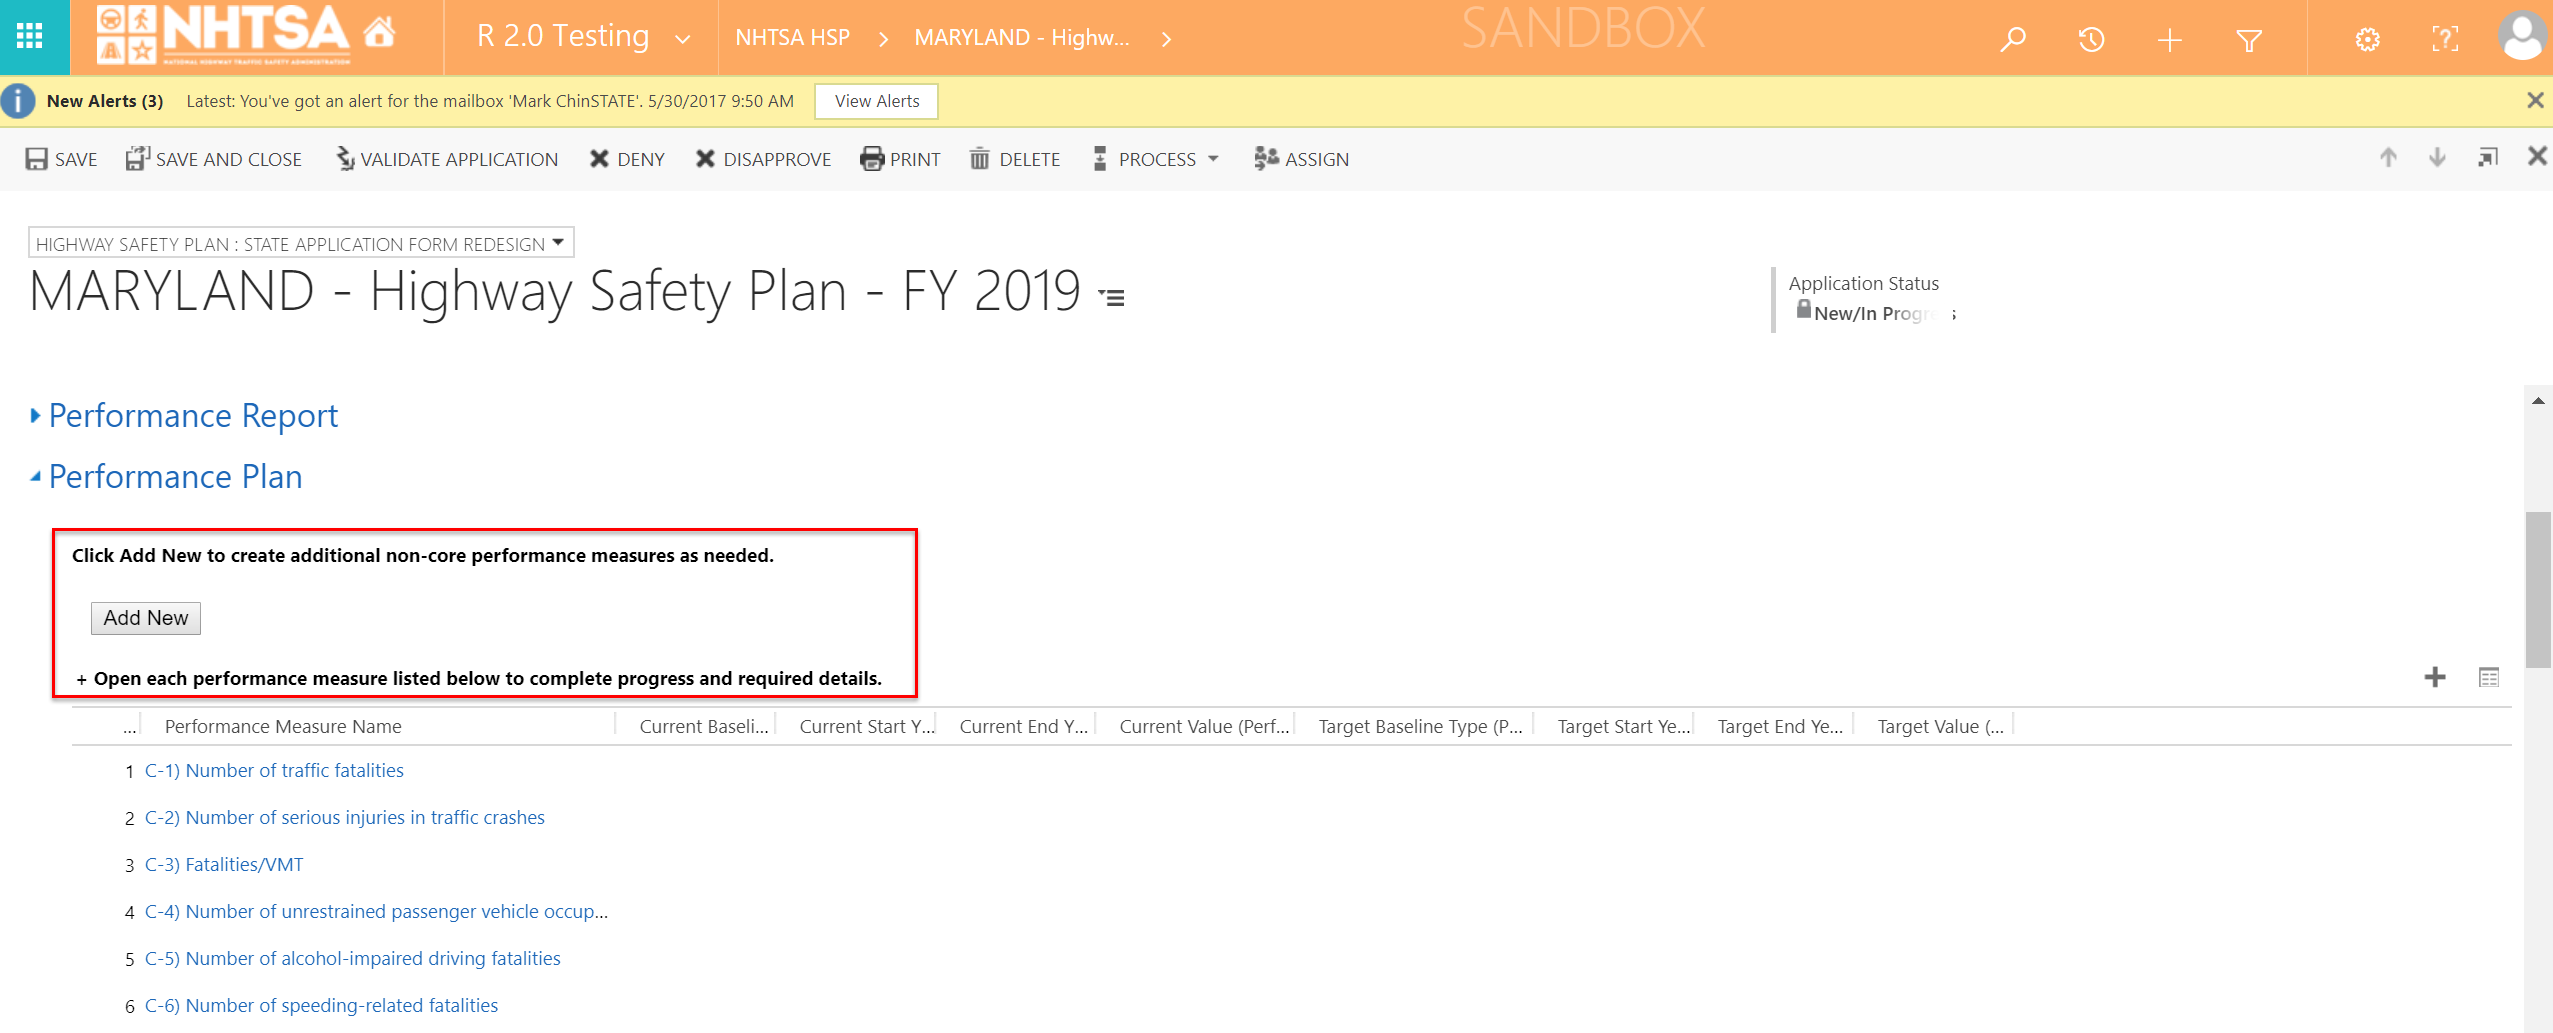This screenshot has height=1033, width=2553.
Task: Sort by Performance Measure Name column
Action: click(x=283, y=726)
